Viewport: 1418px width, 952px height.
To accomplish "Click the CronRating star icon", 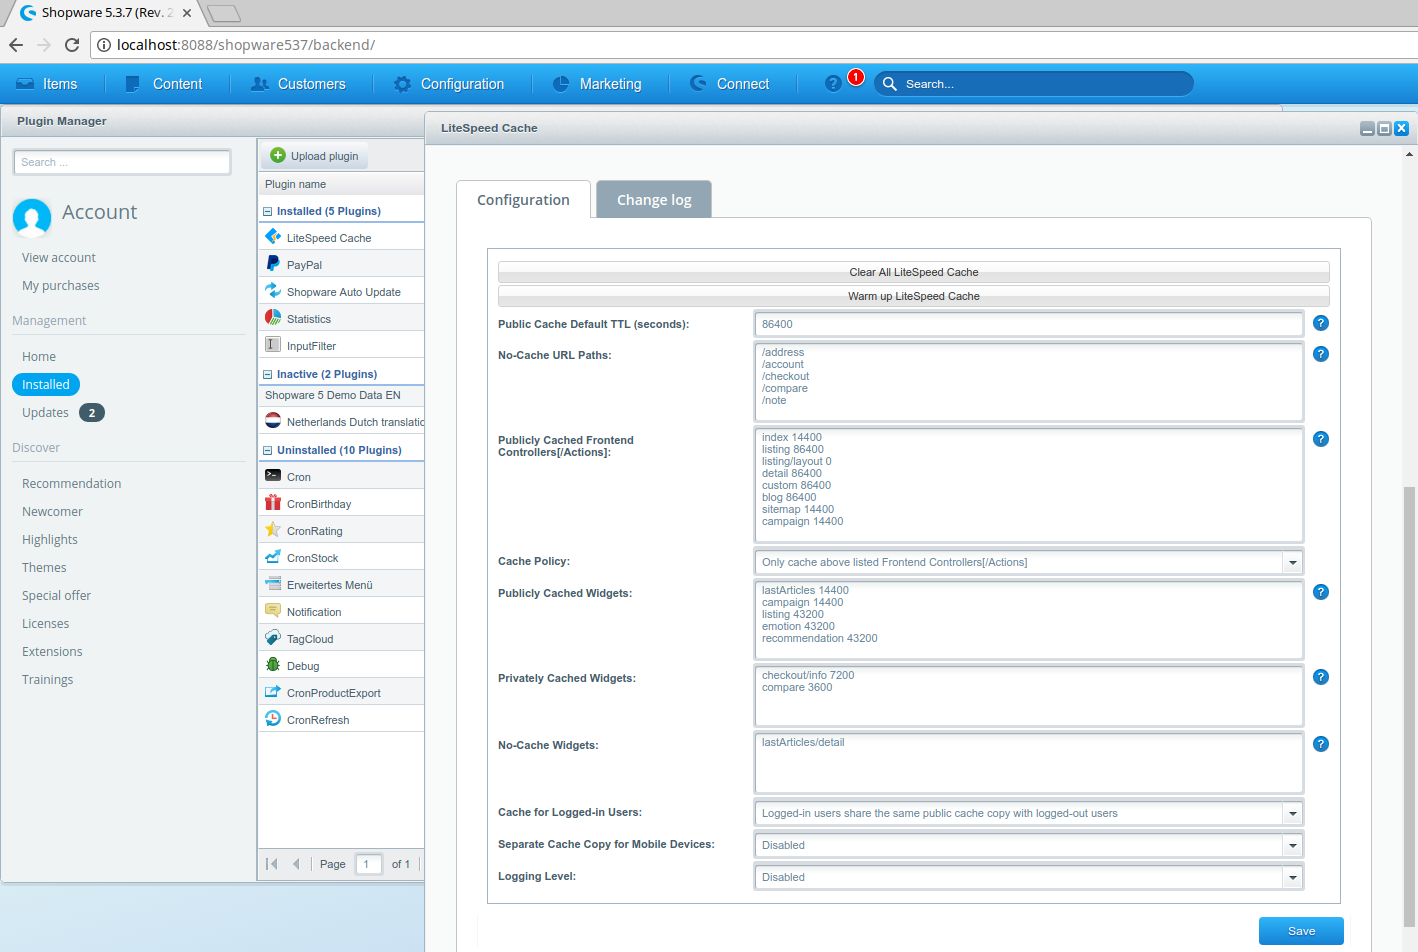I will coord(273,530).
